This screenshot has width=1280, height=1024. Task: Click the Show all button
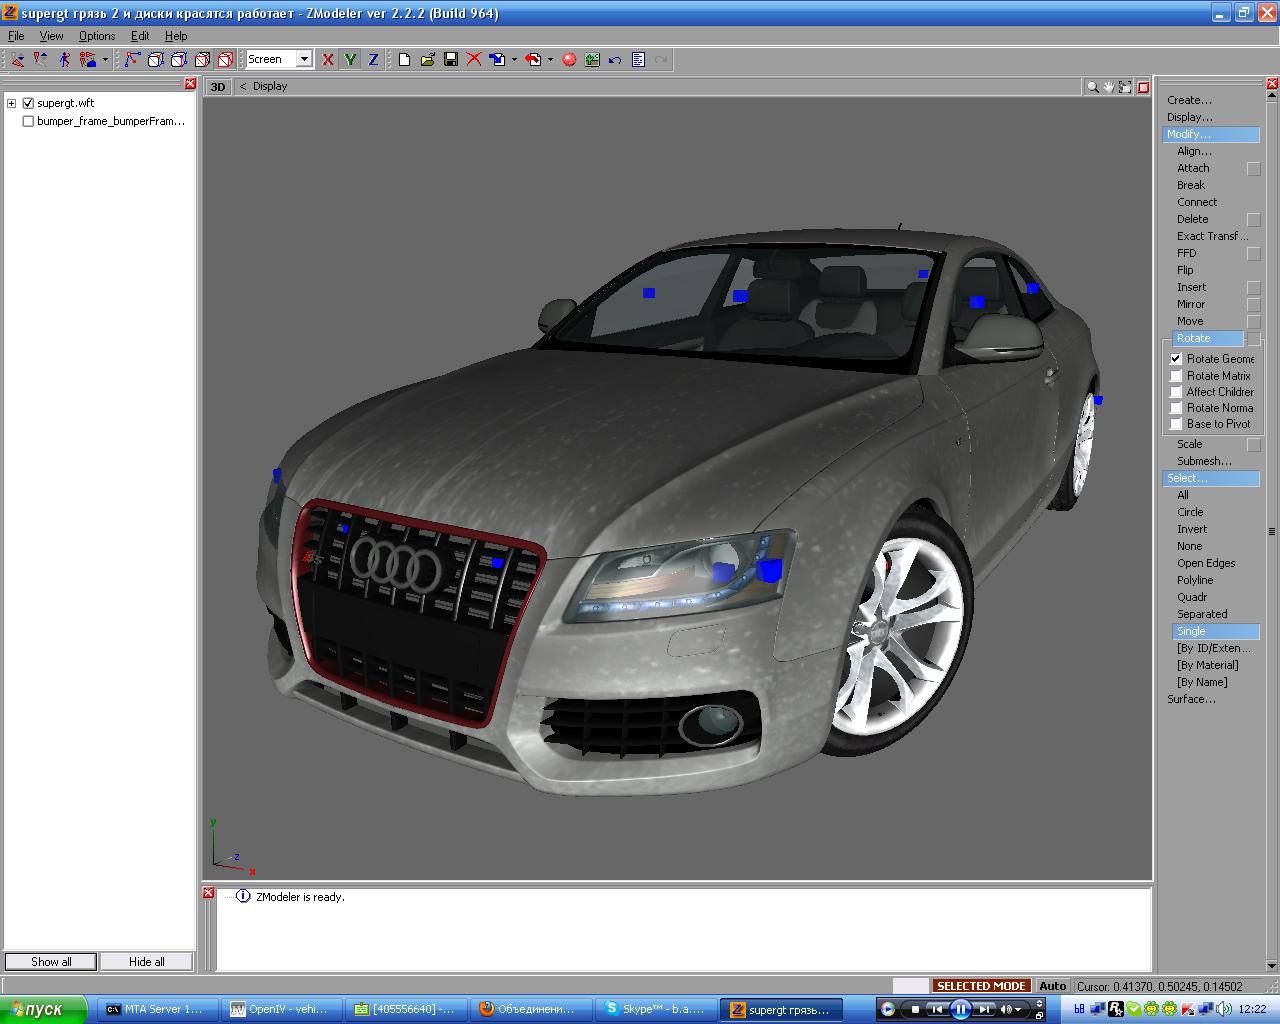(51, 962)
